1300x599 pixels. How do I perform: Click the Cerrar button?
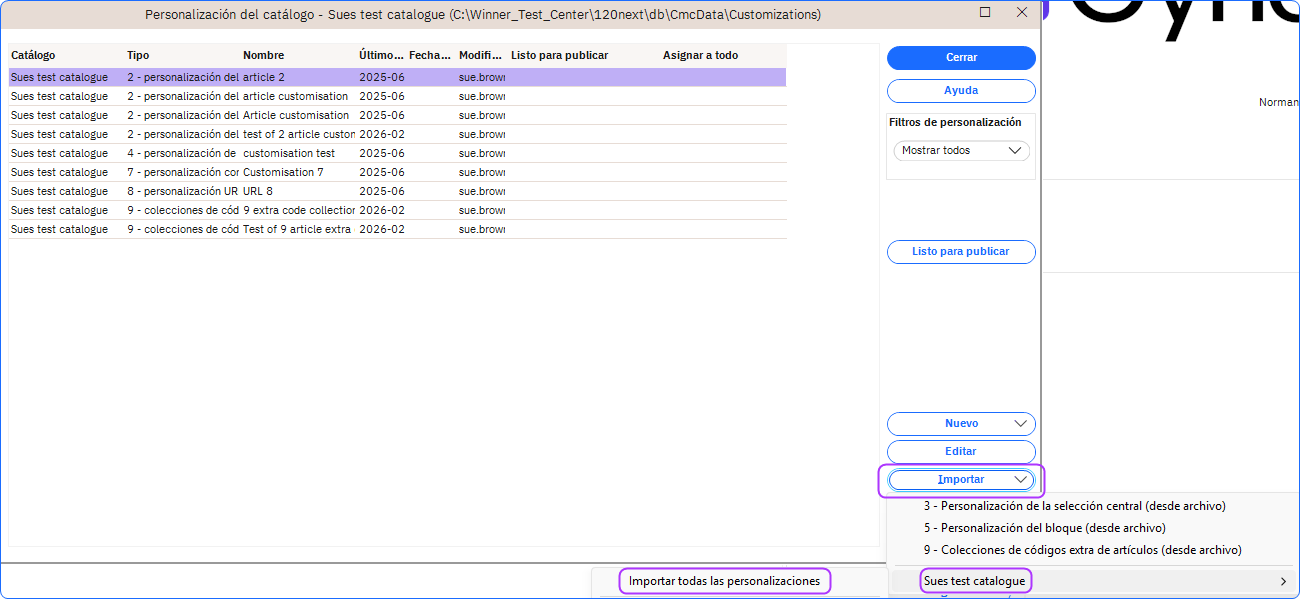pos(960,58)
